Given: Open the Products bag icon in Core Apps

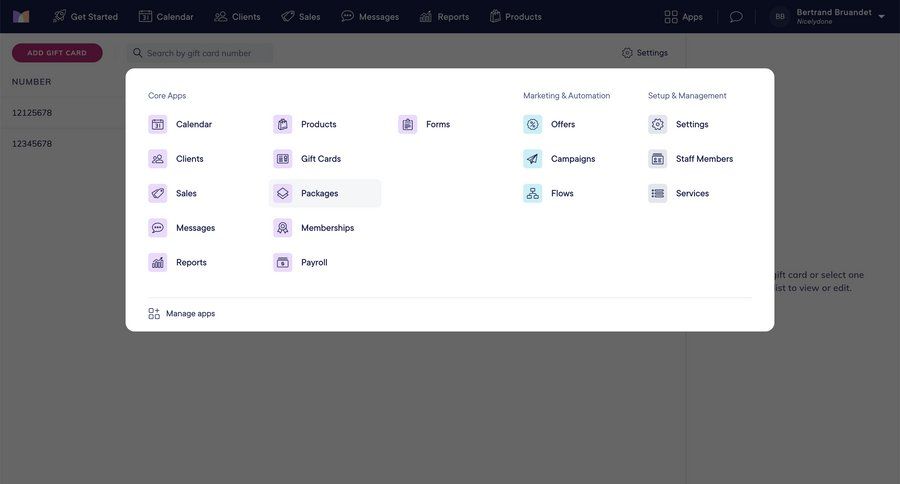Looking at the screenshot, I should [282, 124].
